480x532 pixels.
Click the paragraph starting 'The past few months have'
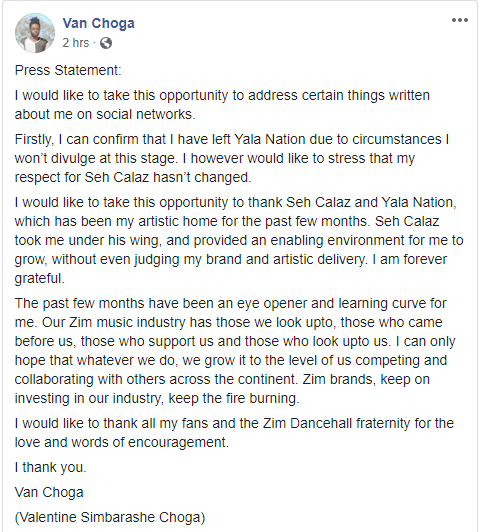tap(235, 351)
